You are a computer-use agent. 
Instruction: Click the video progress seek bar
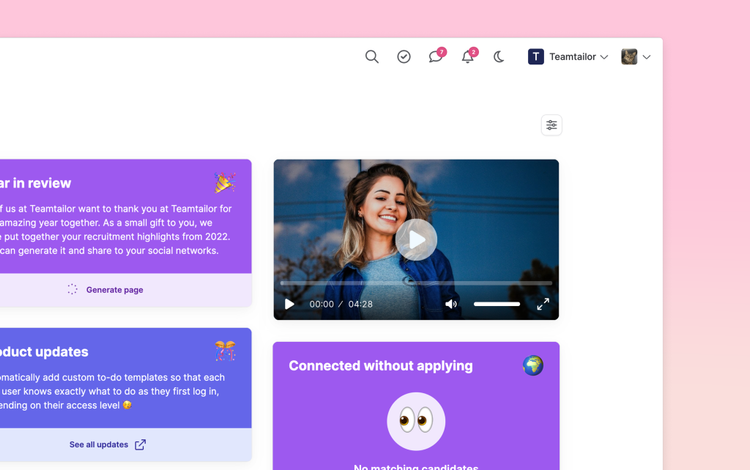[415, 283]
